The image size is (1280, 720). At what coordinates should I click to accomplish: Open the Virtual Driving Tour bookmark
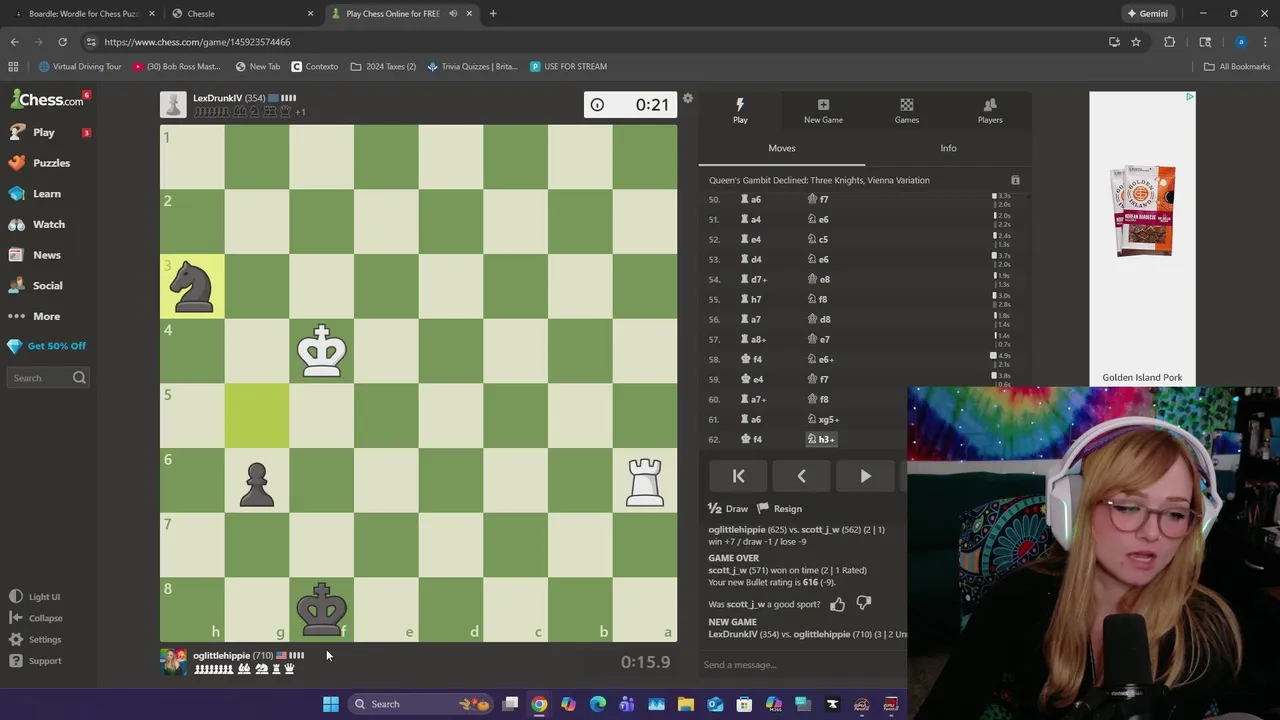point(79,67)
